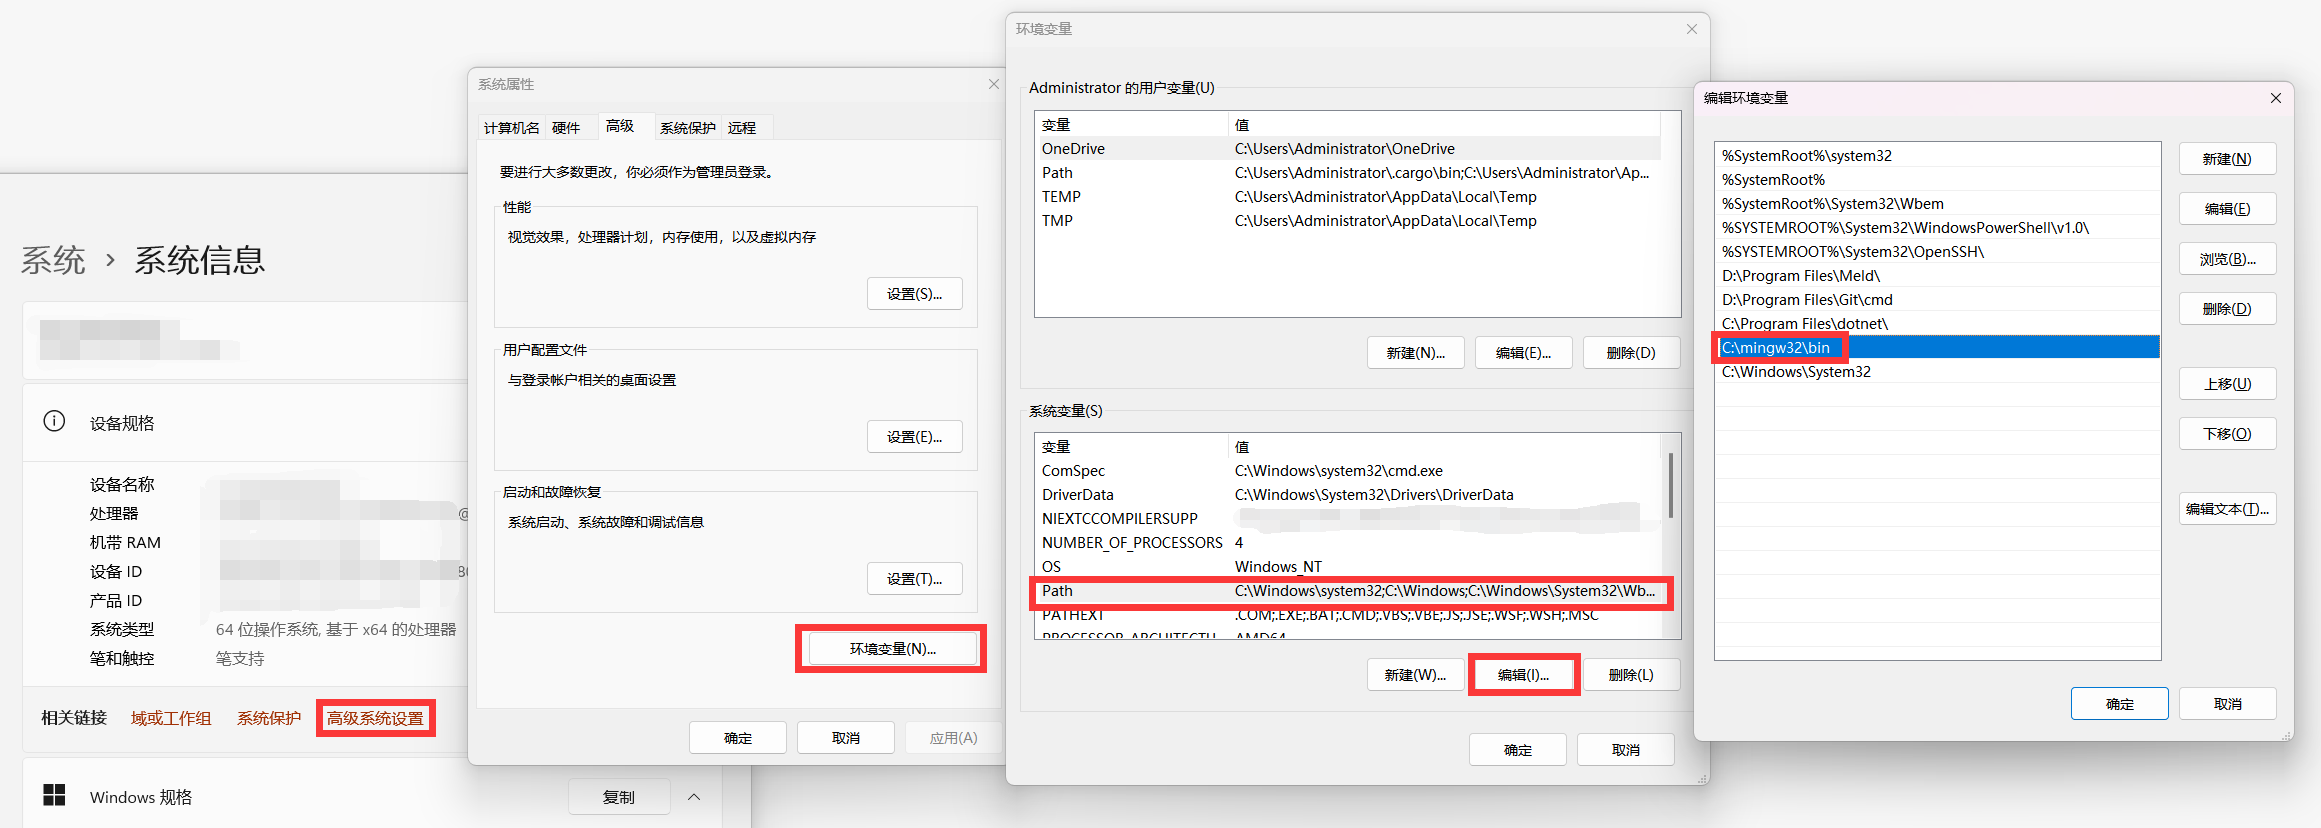This screenshot has height=828, width=2321.
Task: Go back to 系统 in breadcrumb
Action: pos(54,260)
